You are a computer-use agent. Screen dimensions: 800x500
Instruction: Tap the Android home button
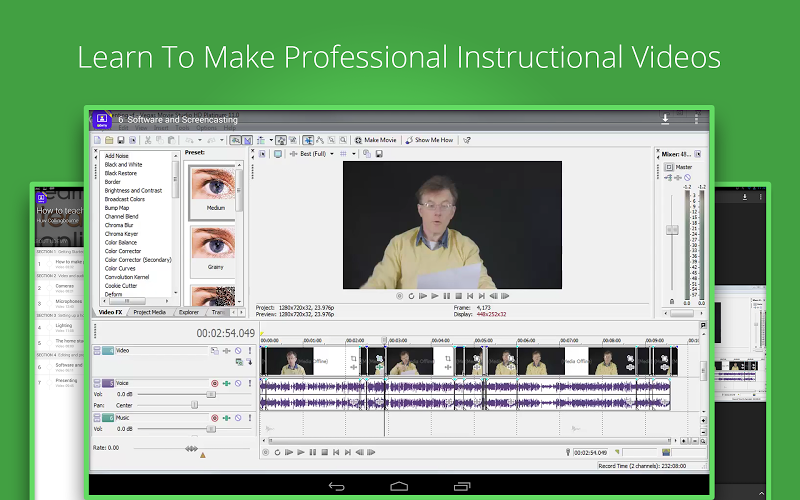click(399, 486)
